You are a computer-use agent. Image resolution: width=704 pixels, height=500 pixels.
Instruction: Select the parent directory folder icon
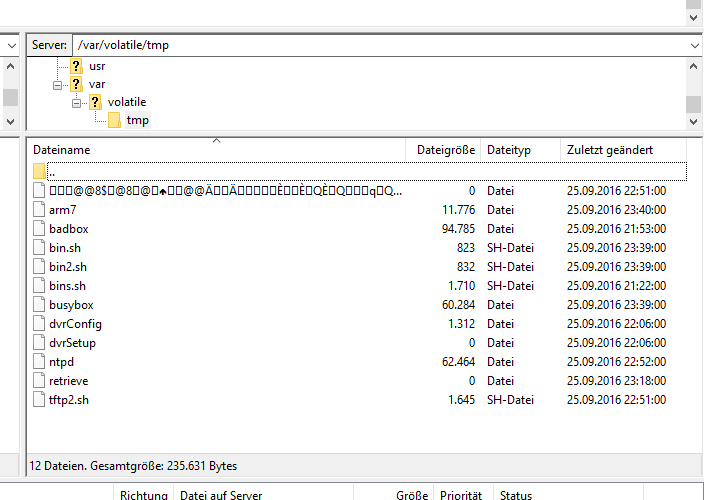[39, 171]
